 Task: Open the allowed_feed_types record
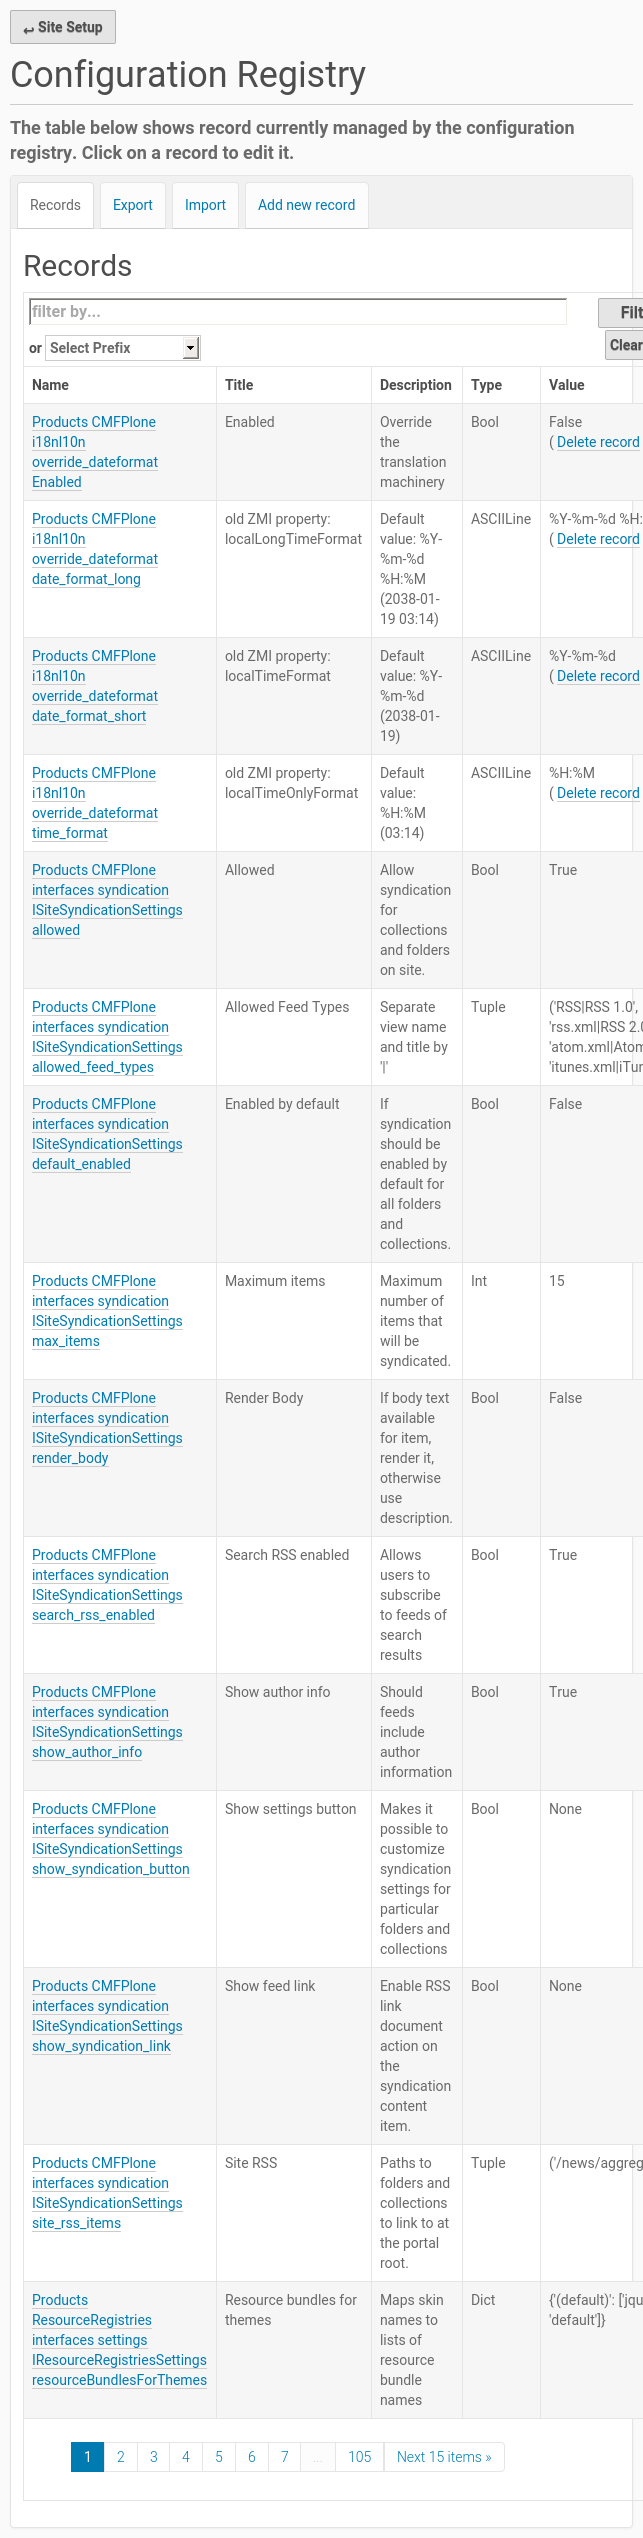[106, 1037]
